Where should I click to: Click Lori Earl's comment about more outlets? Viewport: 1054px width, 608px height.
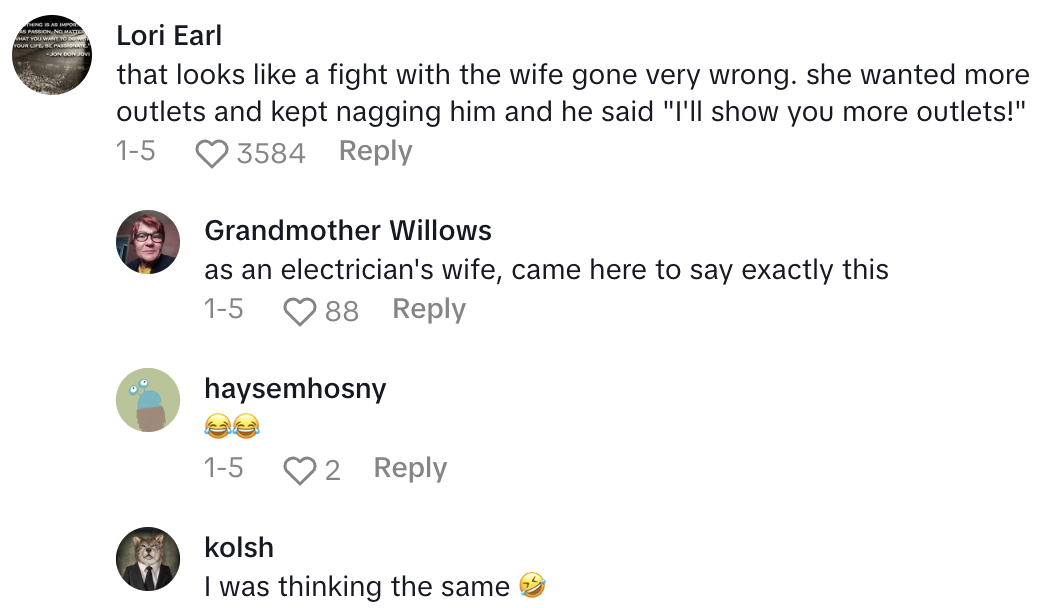pos(573,93)
